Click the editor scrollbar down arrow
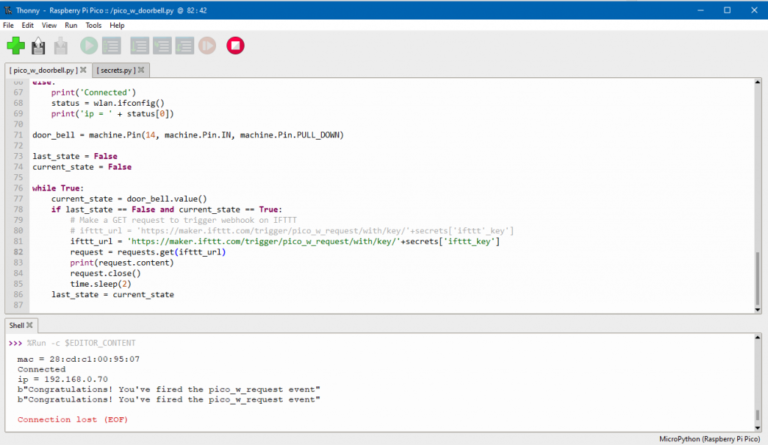This screenshot has height=445, width=768. [x=758, y=309]
